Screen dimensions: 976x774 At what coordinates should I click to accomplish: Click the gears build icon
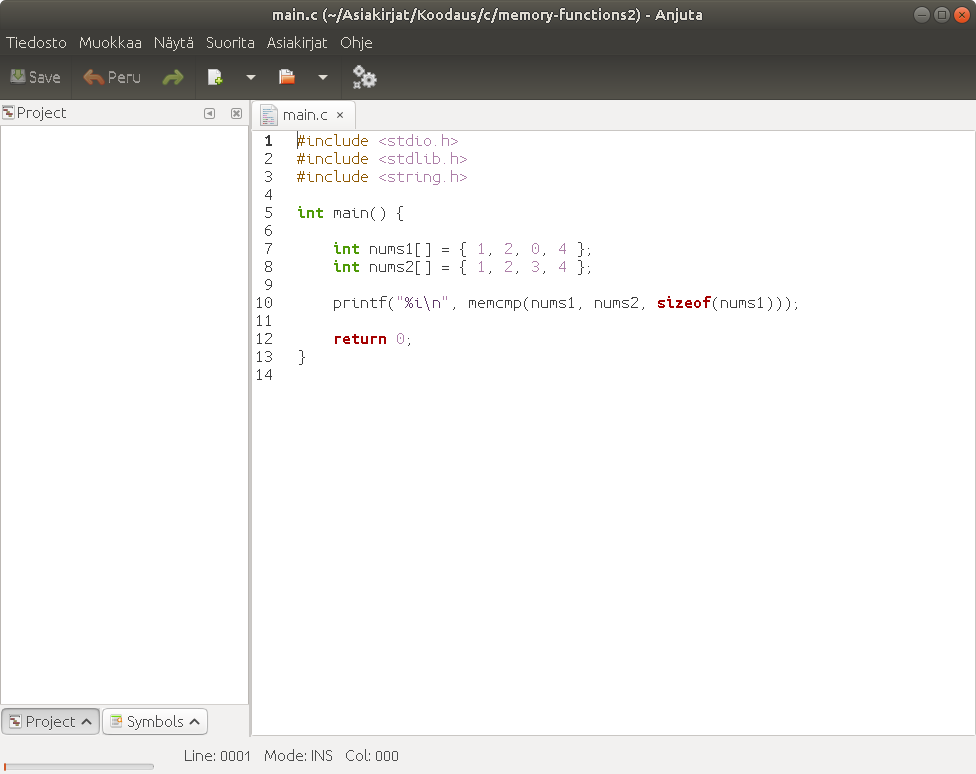point(364,77)
